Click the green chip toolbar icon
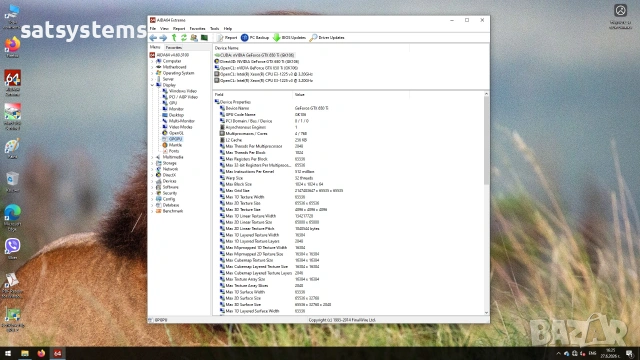Image resolution: width=640 pixels, height=360 pixels. click(x=204, y=38)
